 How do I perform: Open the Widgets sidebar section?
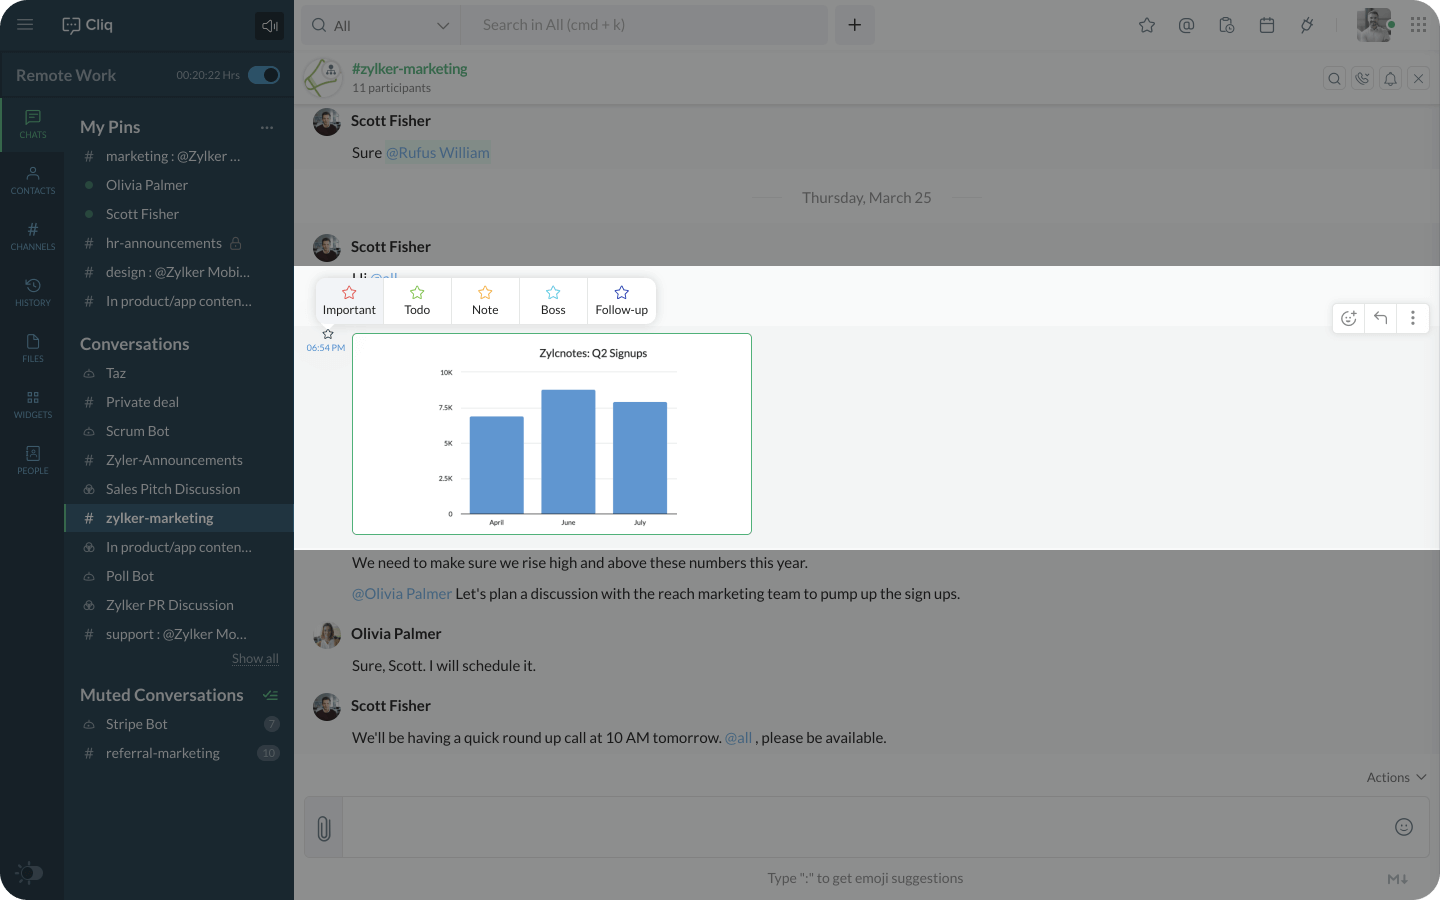pos(32,404)
